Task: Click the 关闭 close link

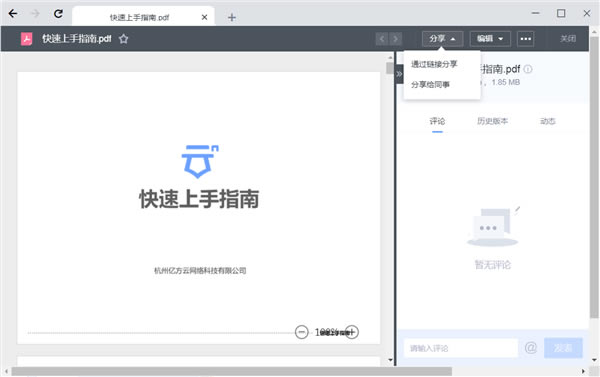Action: coord(568,39)
